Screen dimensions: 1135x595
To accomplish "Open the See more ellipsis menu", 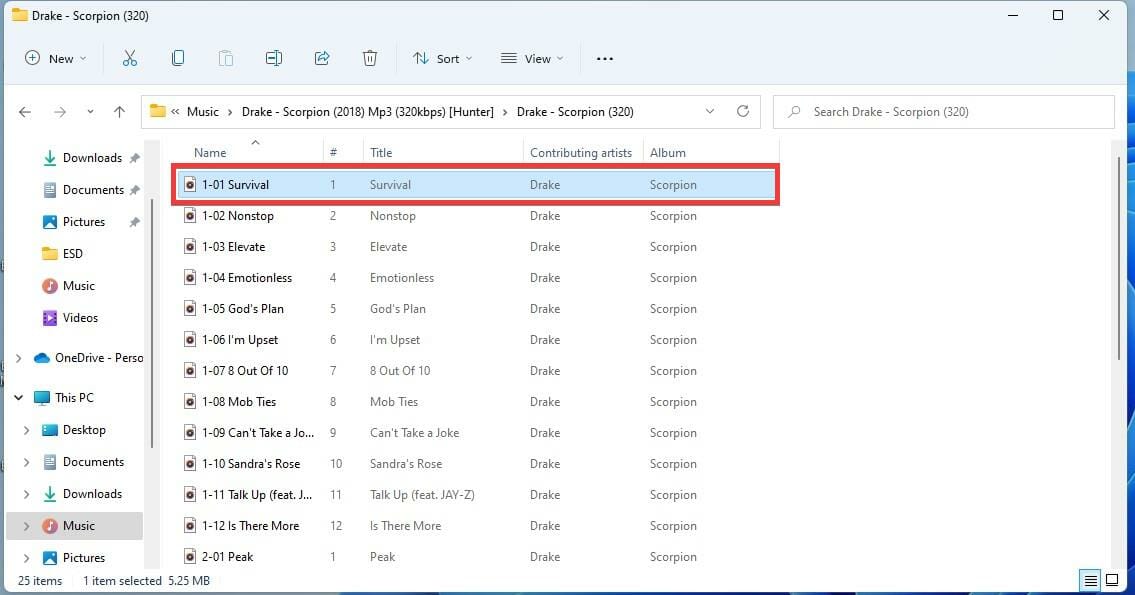I will (x=604, y=59).
